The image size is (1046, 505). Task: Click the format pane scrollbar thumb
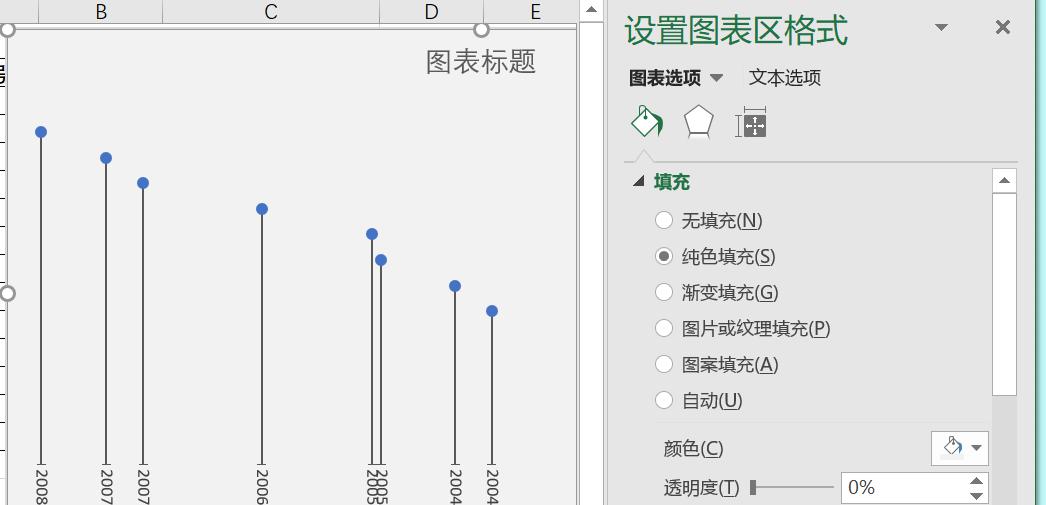(1005, 294)
